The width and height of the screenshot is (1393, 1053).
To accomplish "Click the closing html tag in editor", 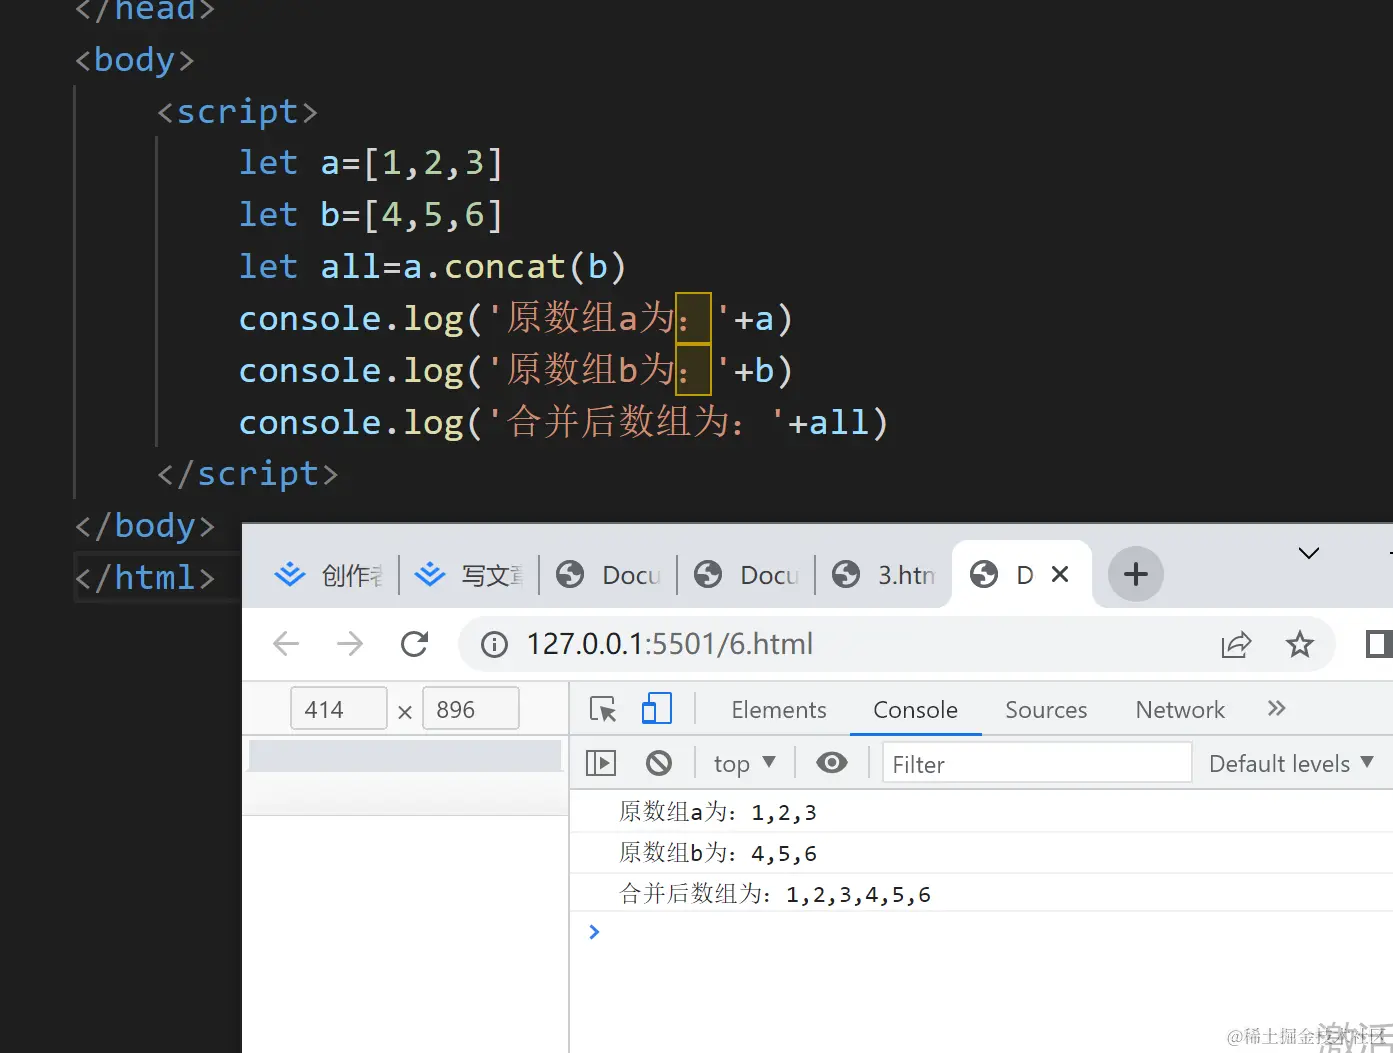I will (145, 577).
